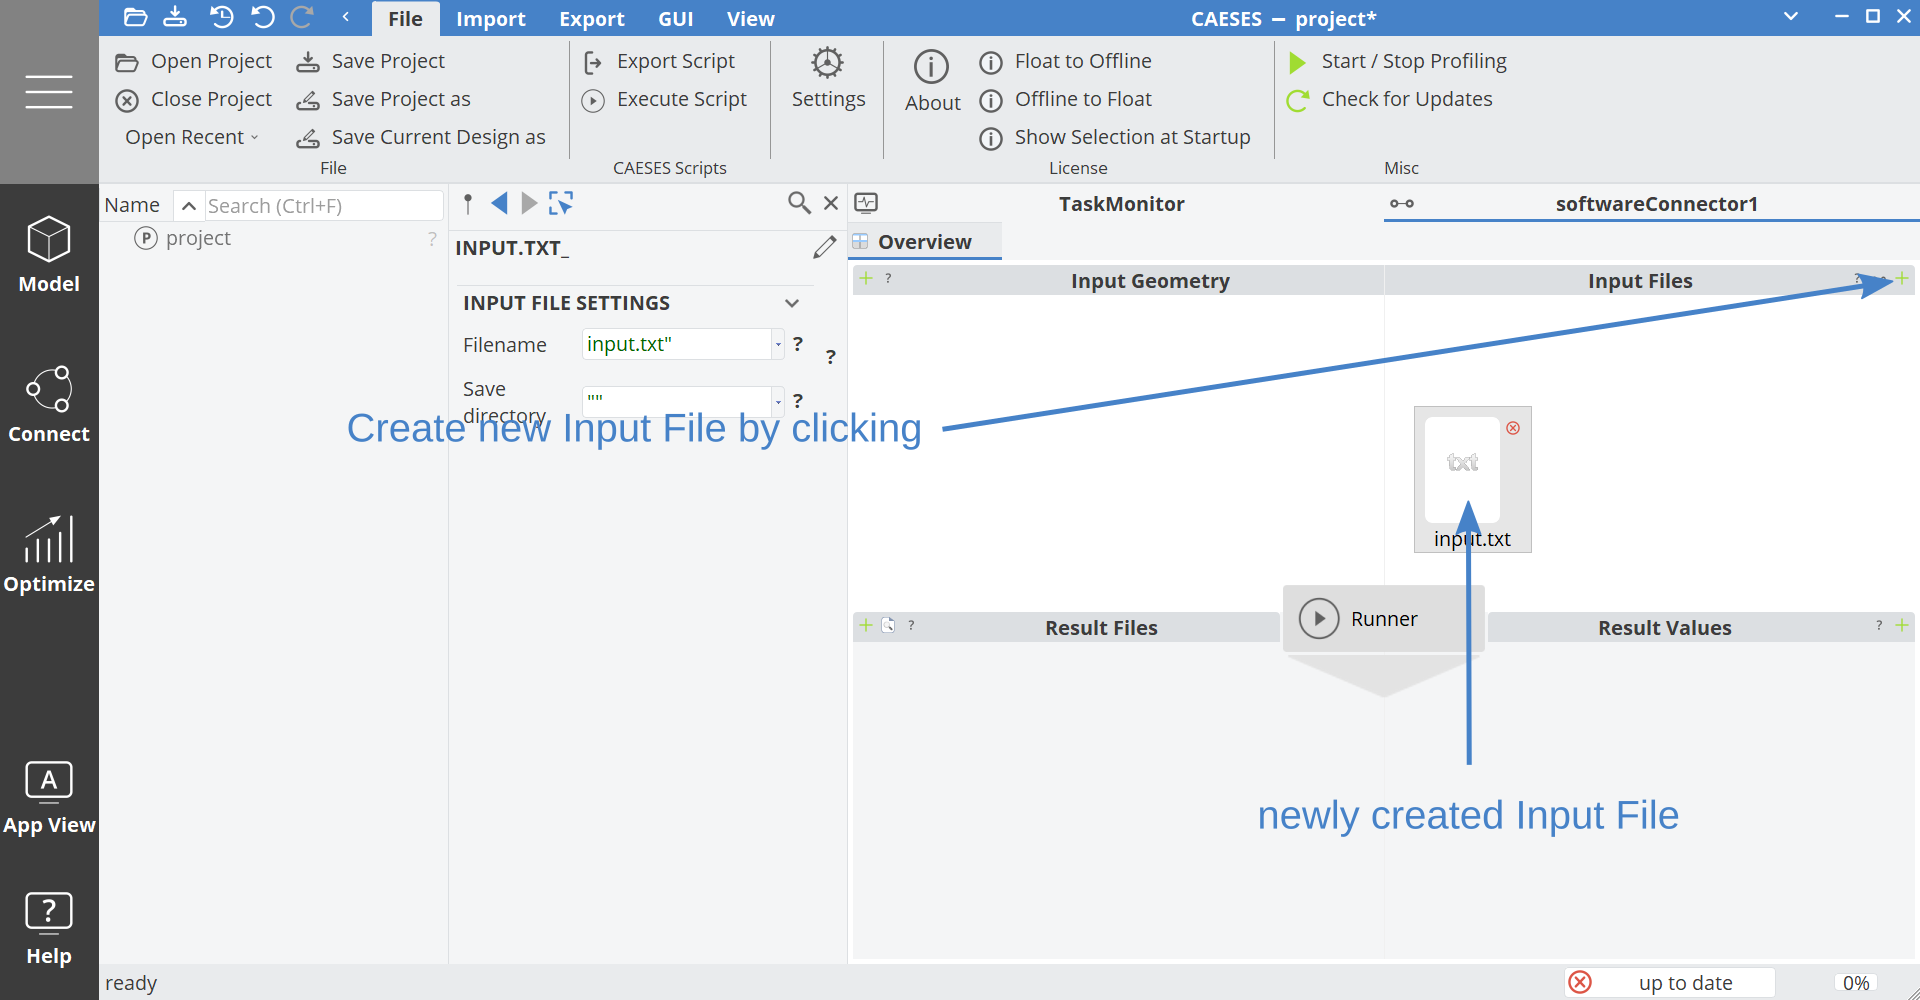Select the project item in the tree

pos(183,238)
